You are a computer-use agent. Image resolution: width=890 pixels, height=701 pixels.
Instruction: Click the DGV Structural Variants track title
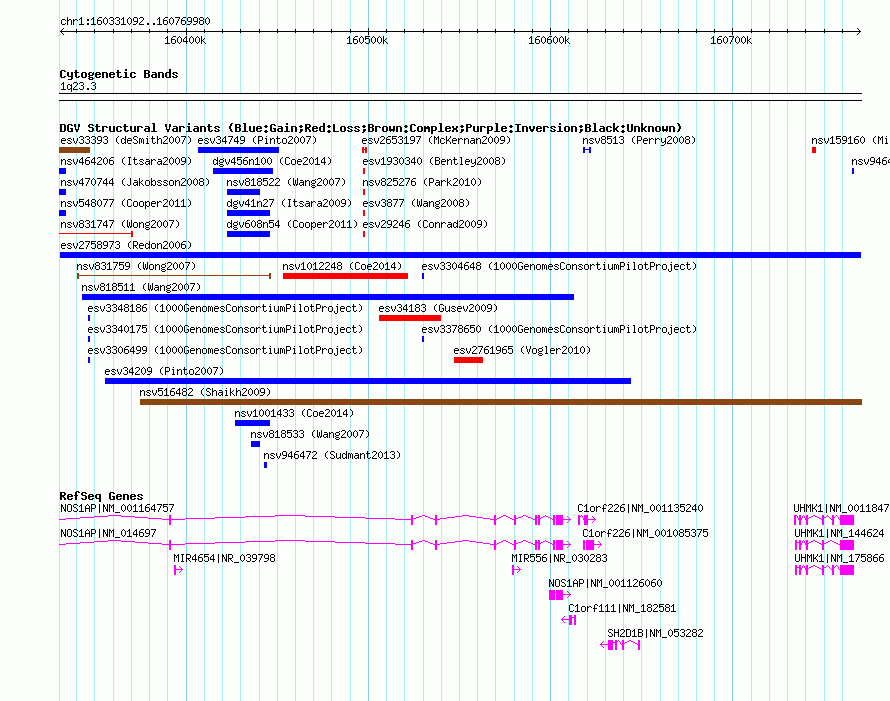[371, 128]
